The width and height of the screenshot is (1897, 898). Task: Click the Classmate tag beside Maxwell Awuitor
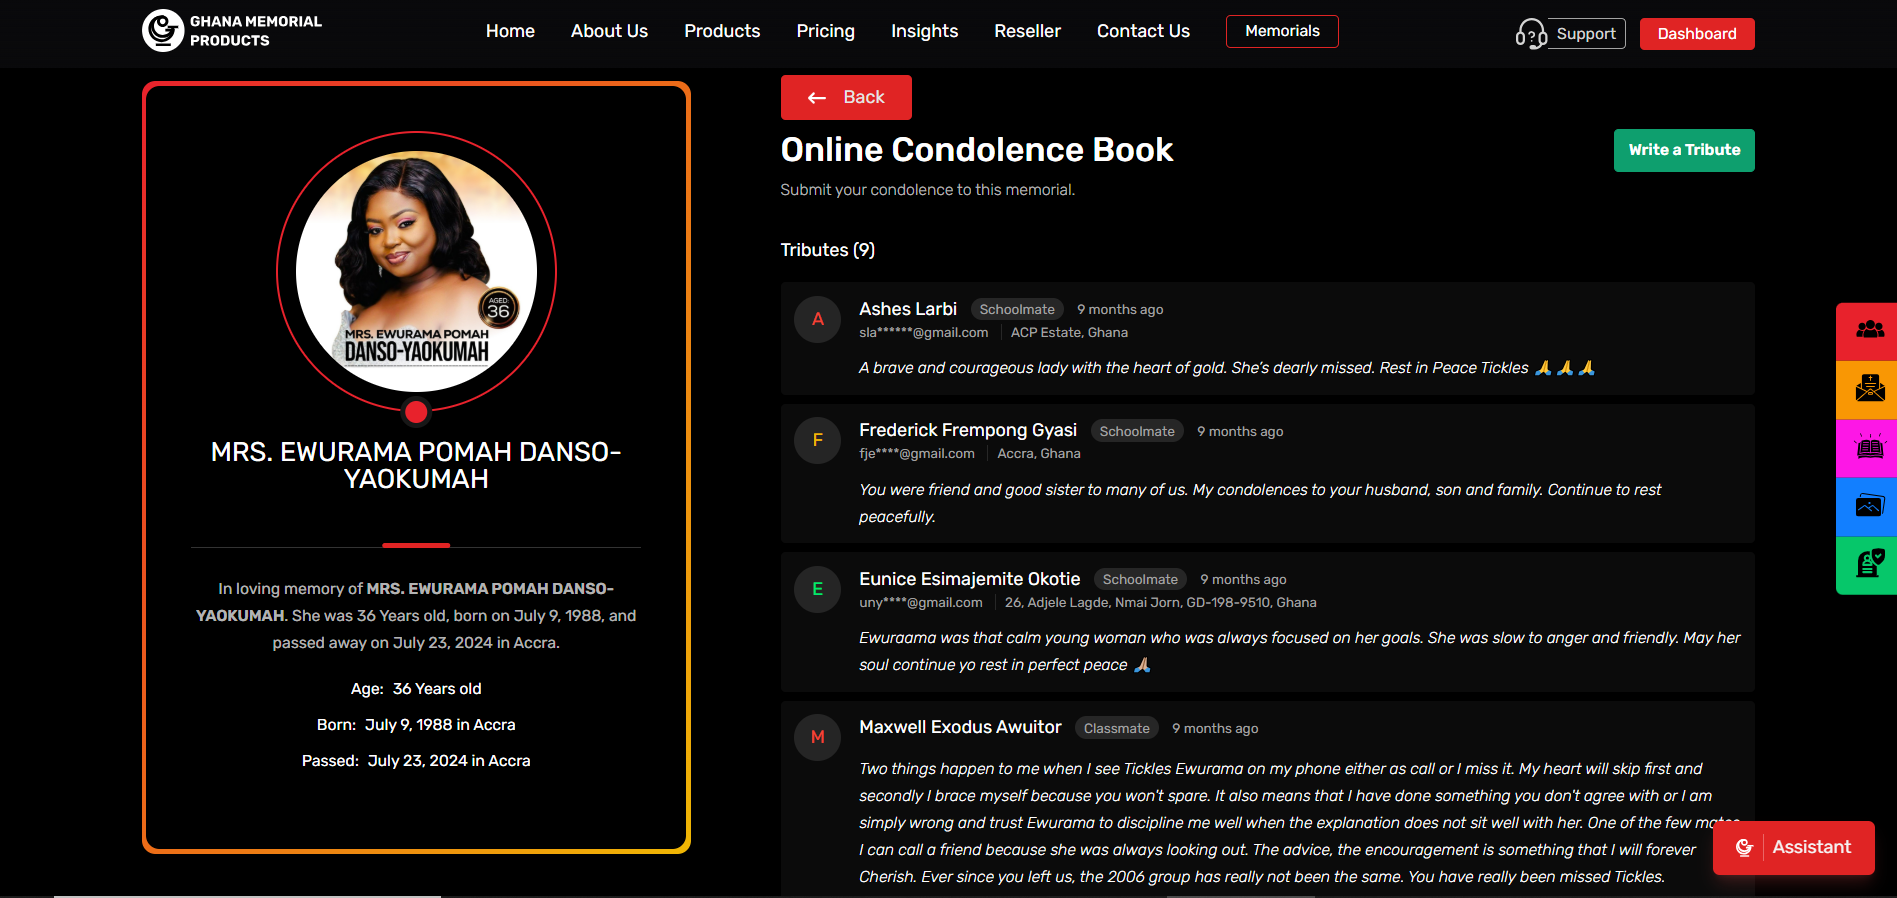tap(1116, 728)
